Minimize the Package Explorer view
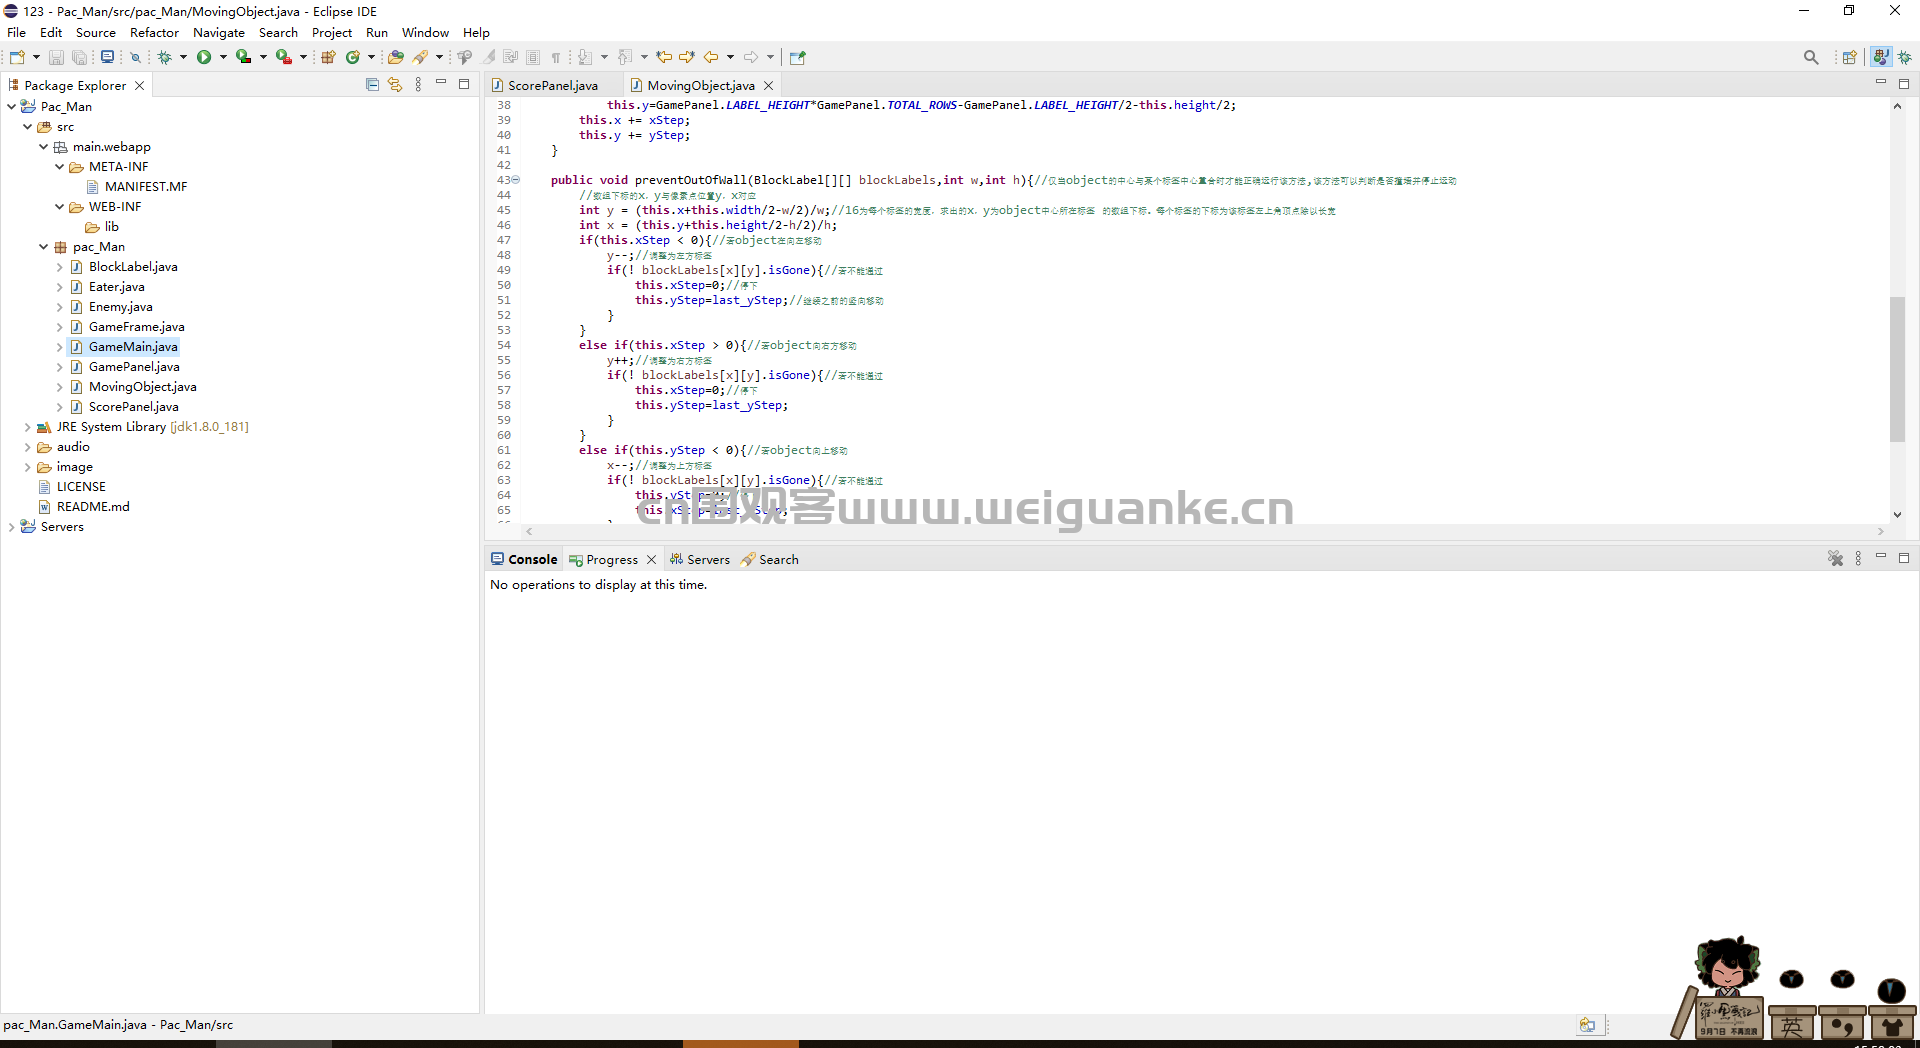This screenshot has width=1920, height=1048. [x=441, y=83]
